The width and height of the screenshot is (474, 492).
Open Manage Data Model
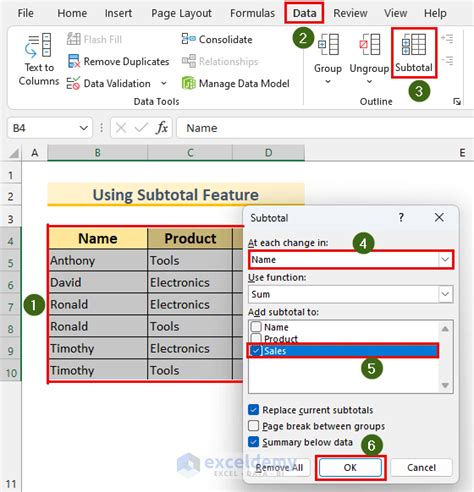(x=235, y=83)
